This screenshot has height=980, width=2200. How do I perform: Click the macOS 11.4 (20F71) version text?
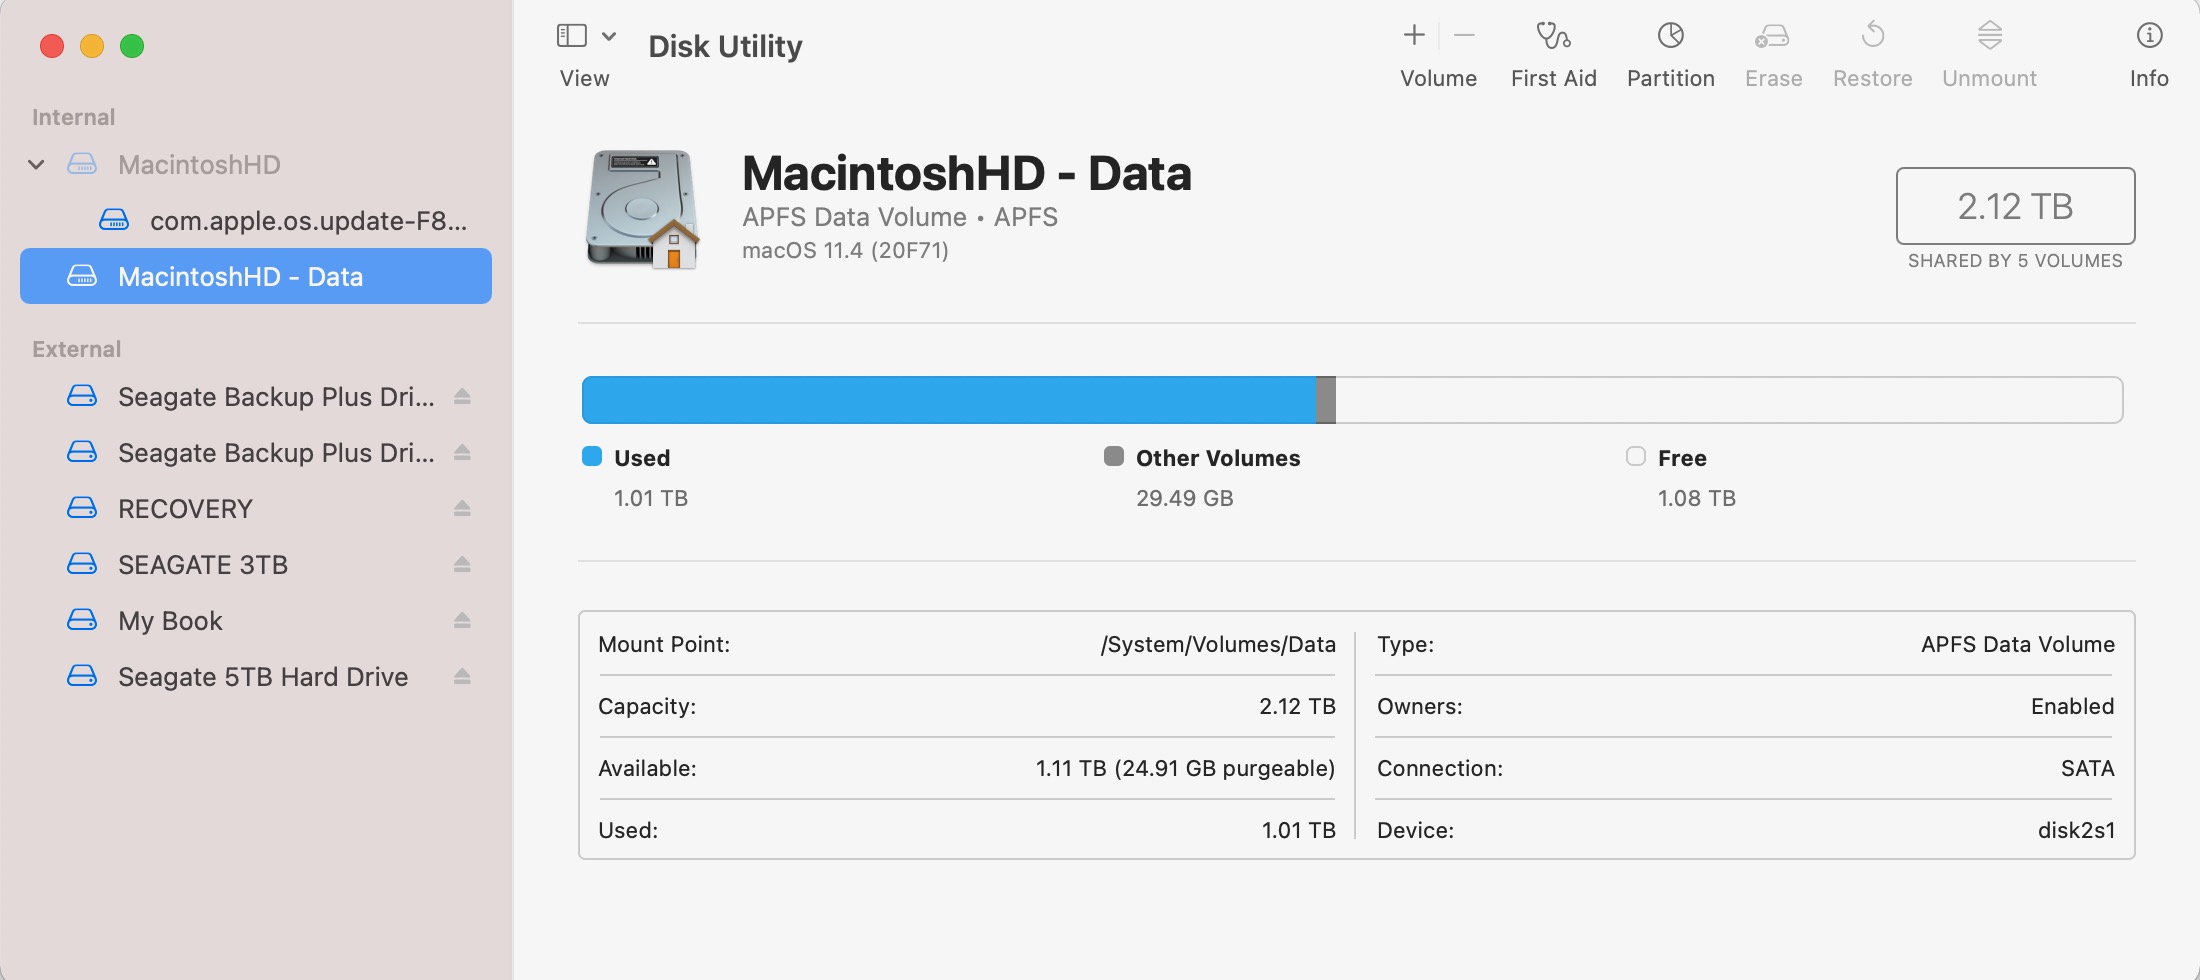coord(845,250)
